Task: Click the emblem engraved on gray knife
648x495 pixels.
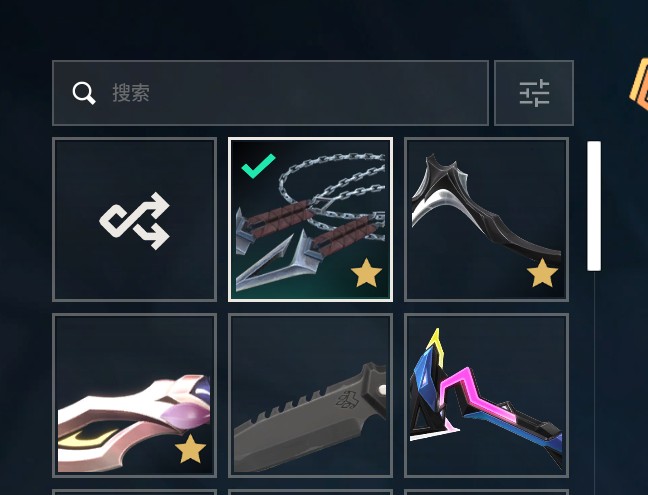Action: 347,399
